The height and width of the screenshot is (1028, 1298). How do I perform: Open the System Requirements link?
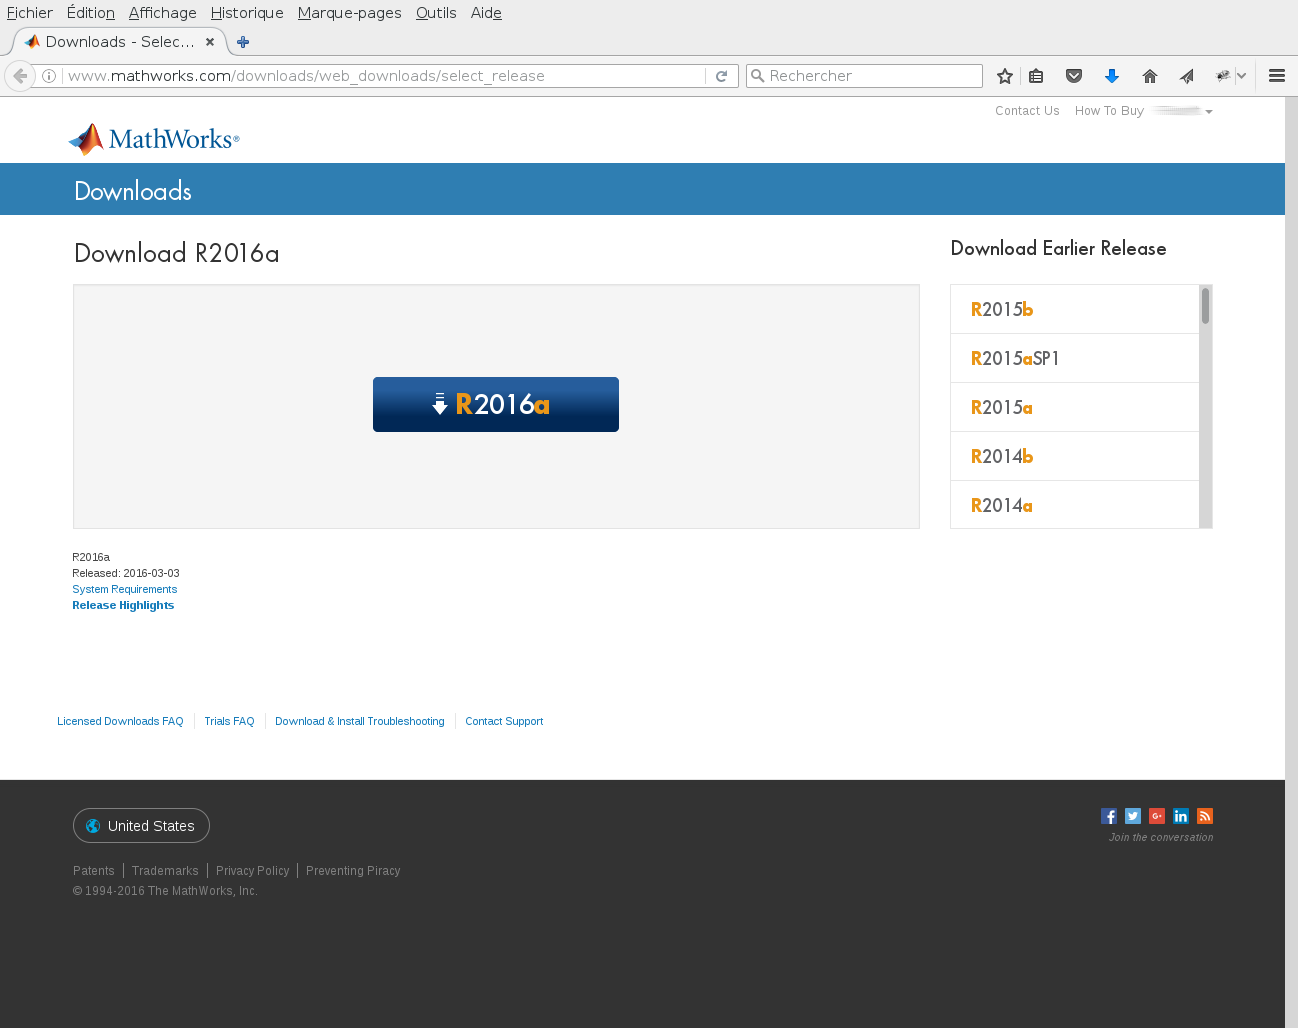[x=124, y=589]
